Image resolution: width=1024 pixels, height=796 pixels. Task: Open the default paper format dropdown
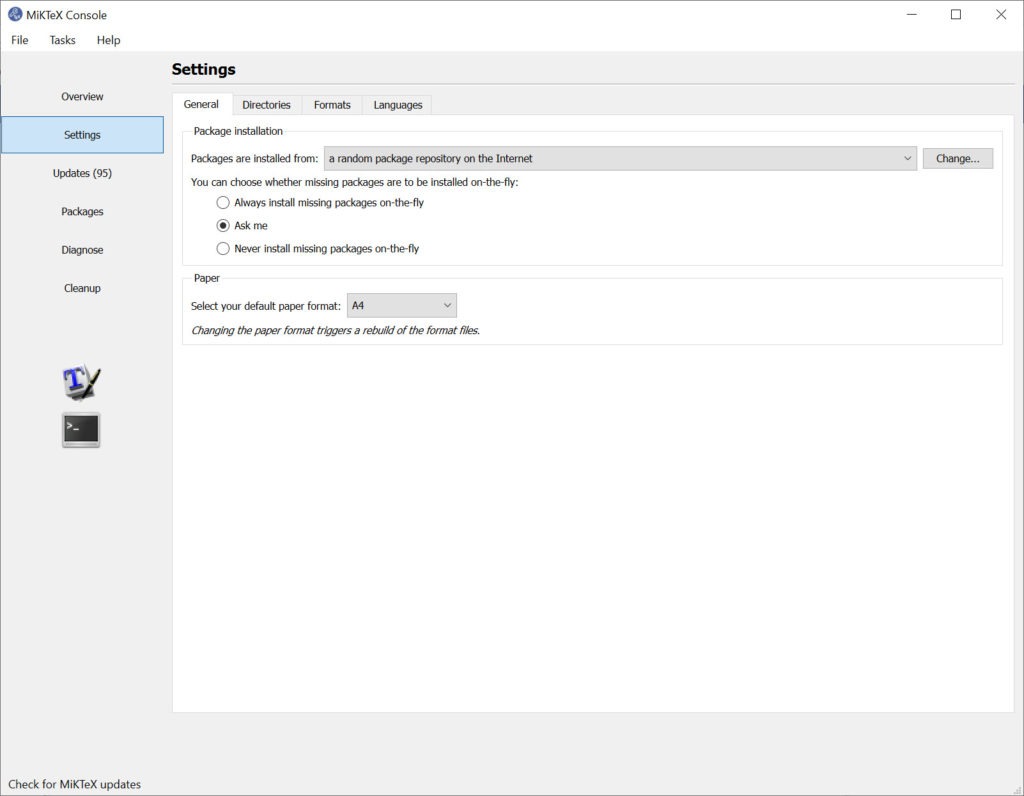[x=402, y=306]
